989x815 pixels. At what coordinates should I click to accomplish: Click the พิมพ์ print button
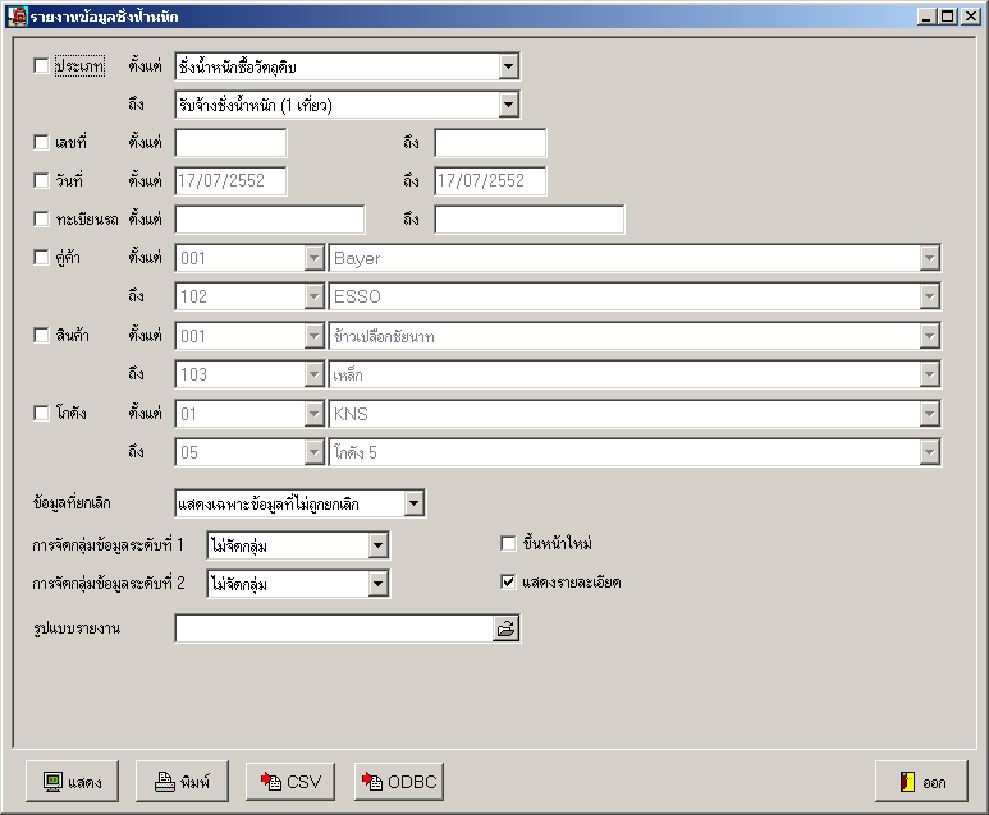pyautogui.click(x=182, y=782)
